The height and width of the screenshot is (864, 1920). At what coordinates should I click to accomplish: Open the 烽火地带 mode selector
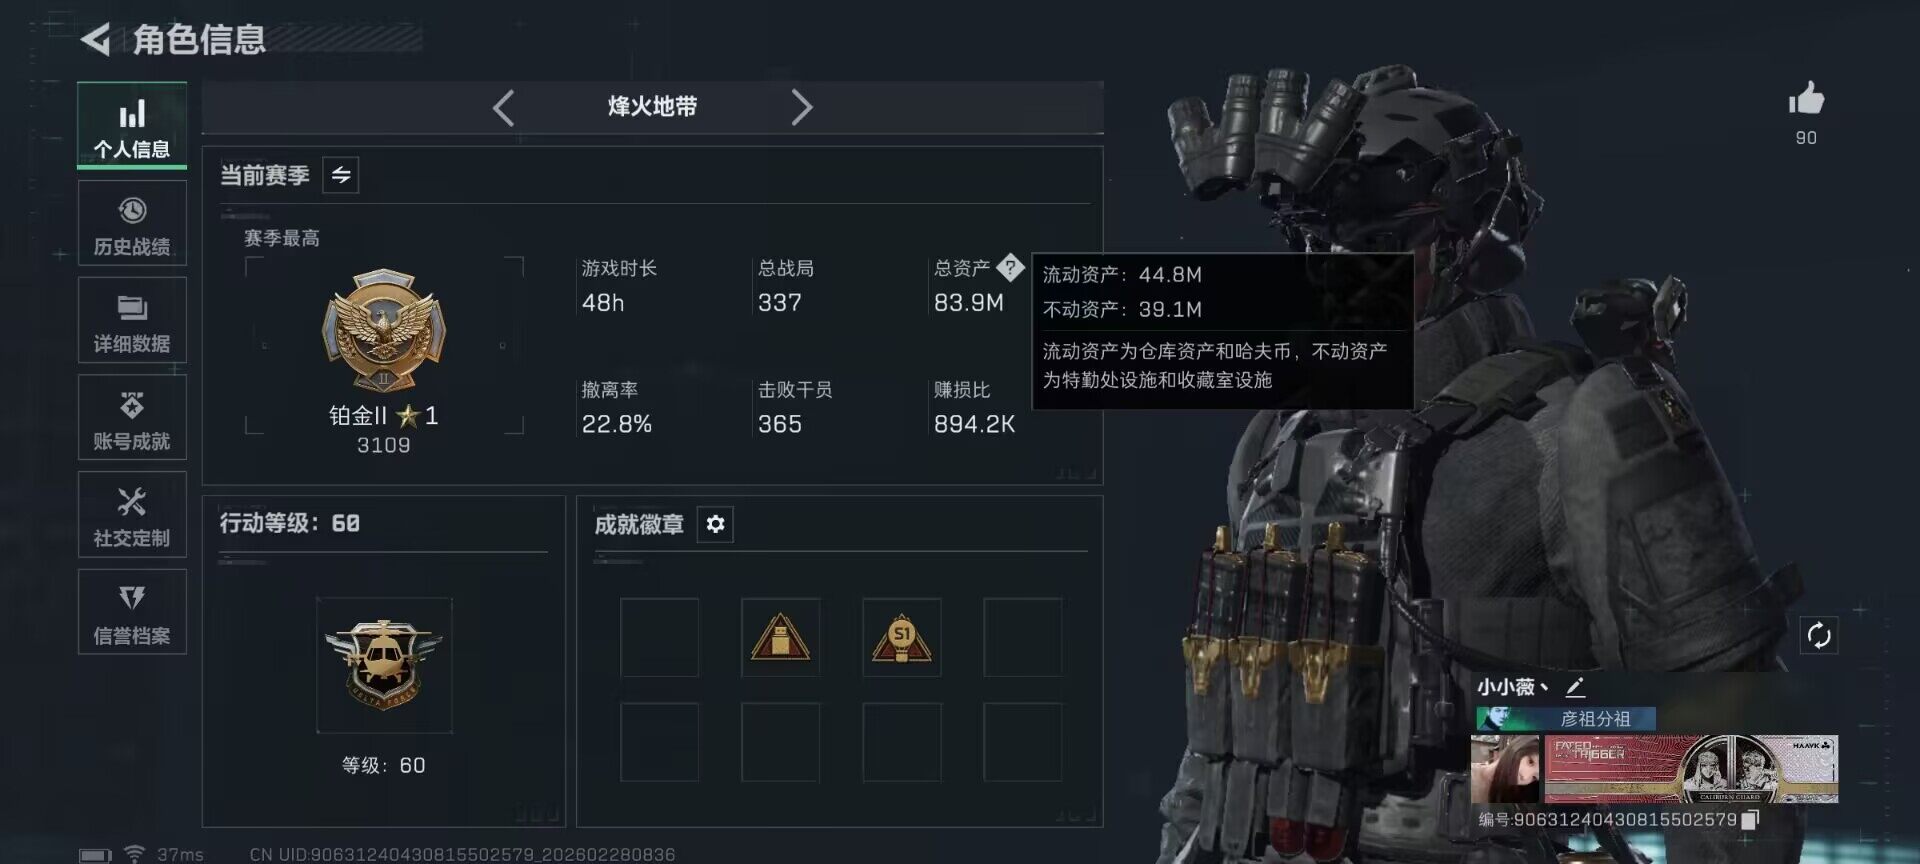(x=652, y=107)
